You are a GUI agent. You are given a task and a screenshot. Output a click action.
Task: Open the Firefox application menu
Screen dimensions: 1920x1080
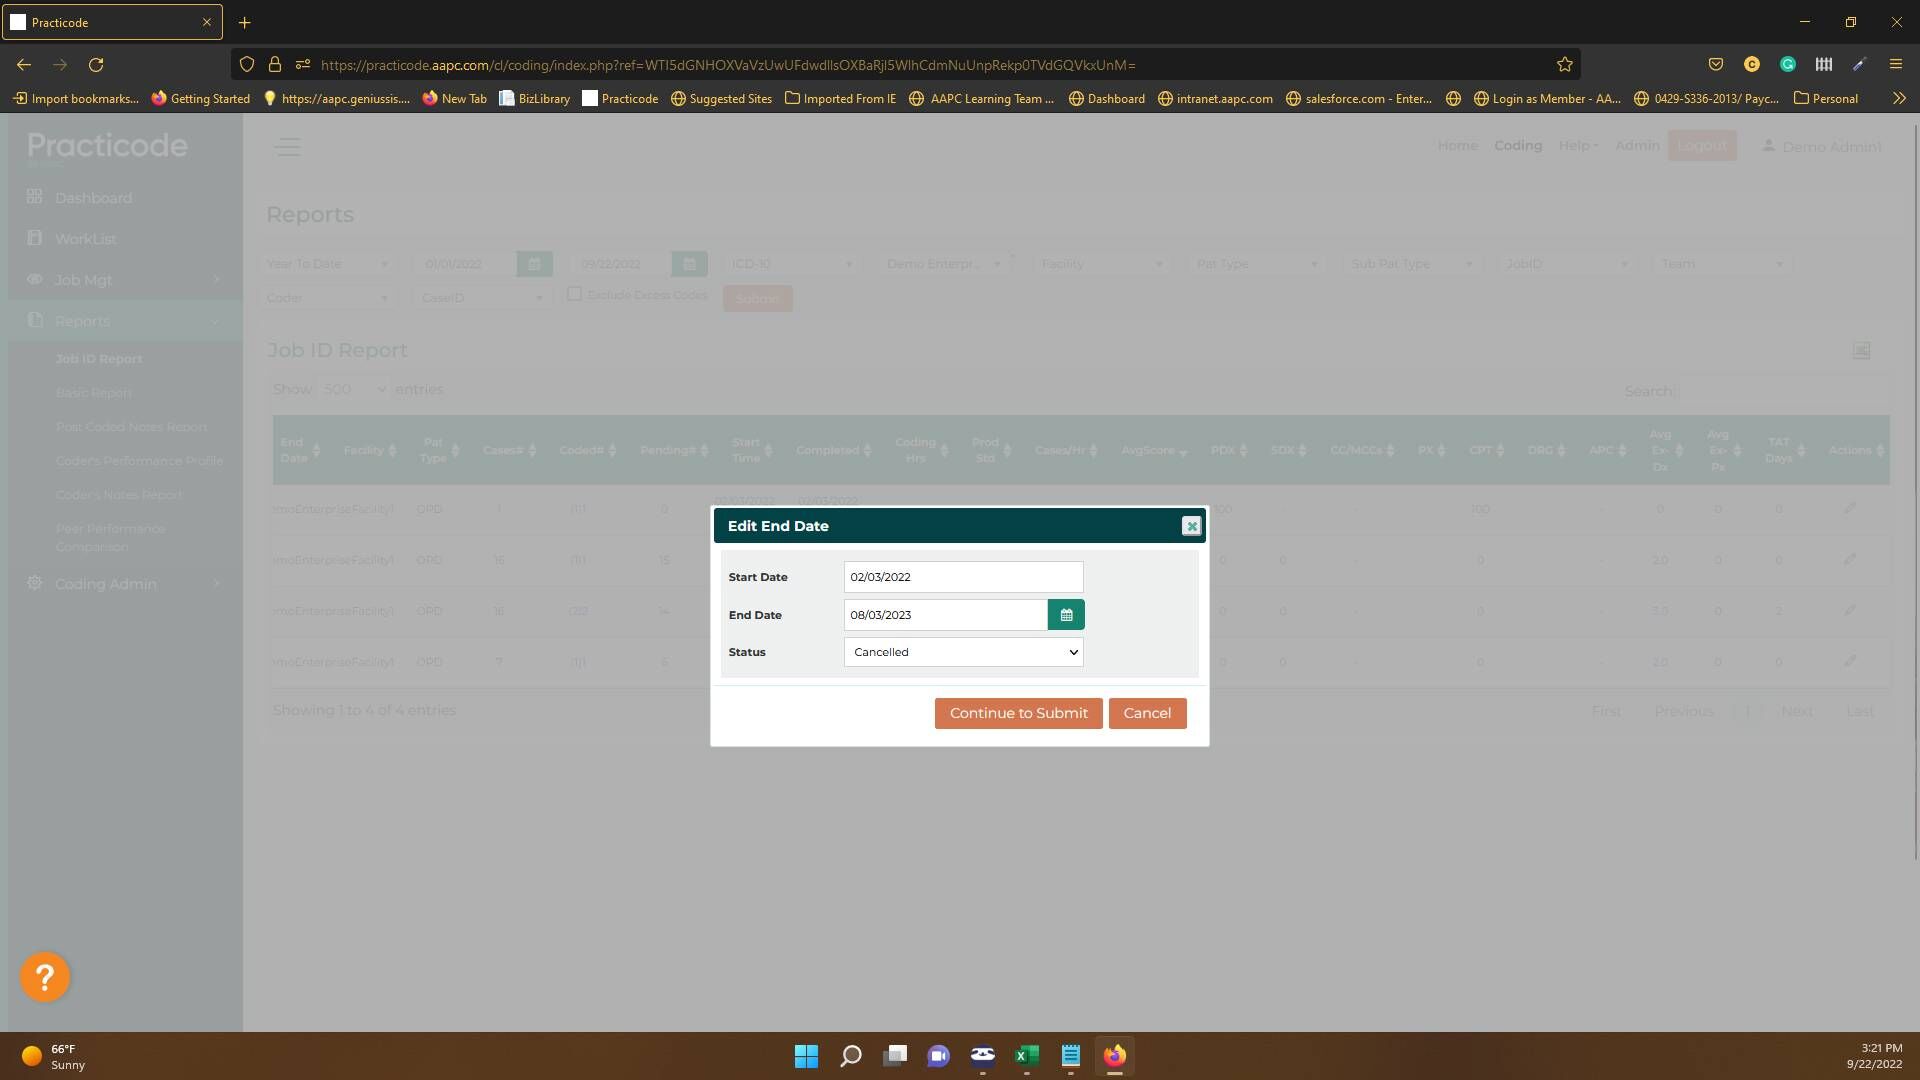1895,64
